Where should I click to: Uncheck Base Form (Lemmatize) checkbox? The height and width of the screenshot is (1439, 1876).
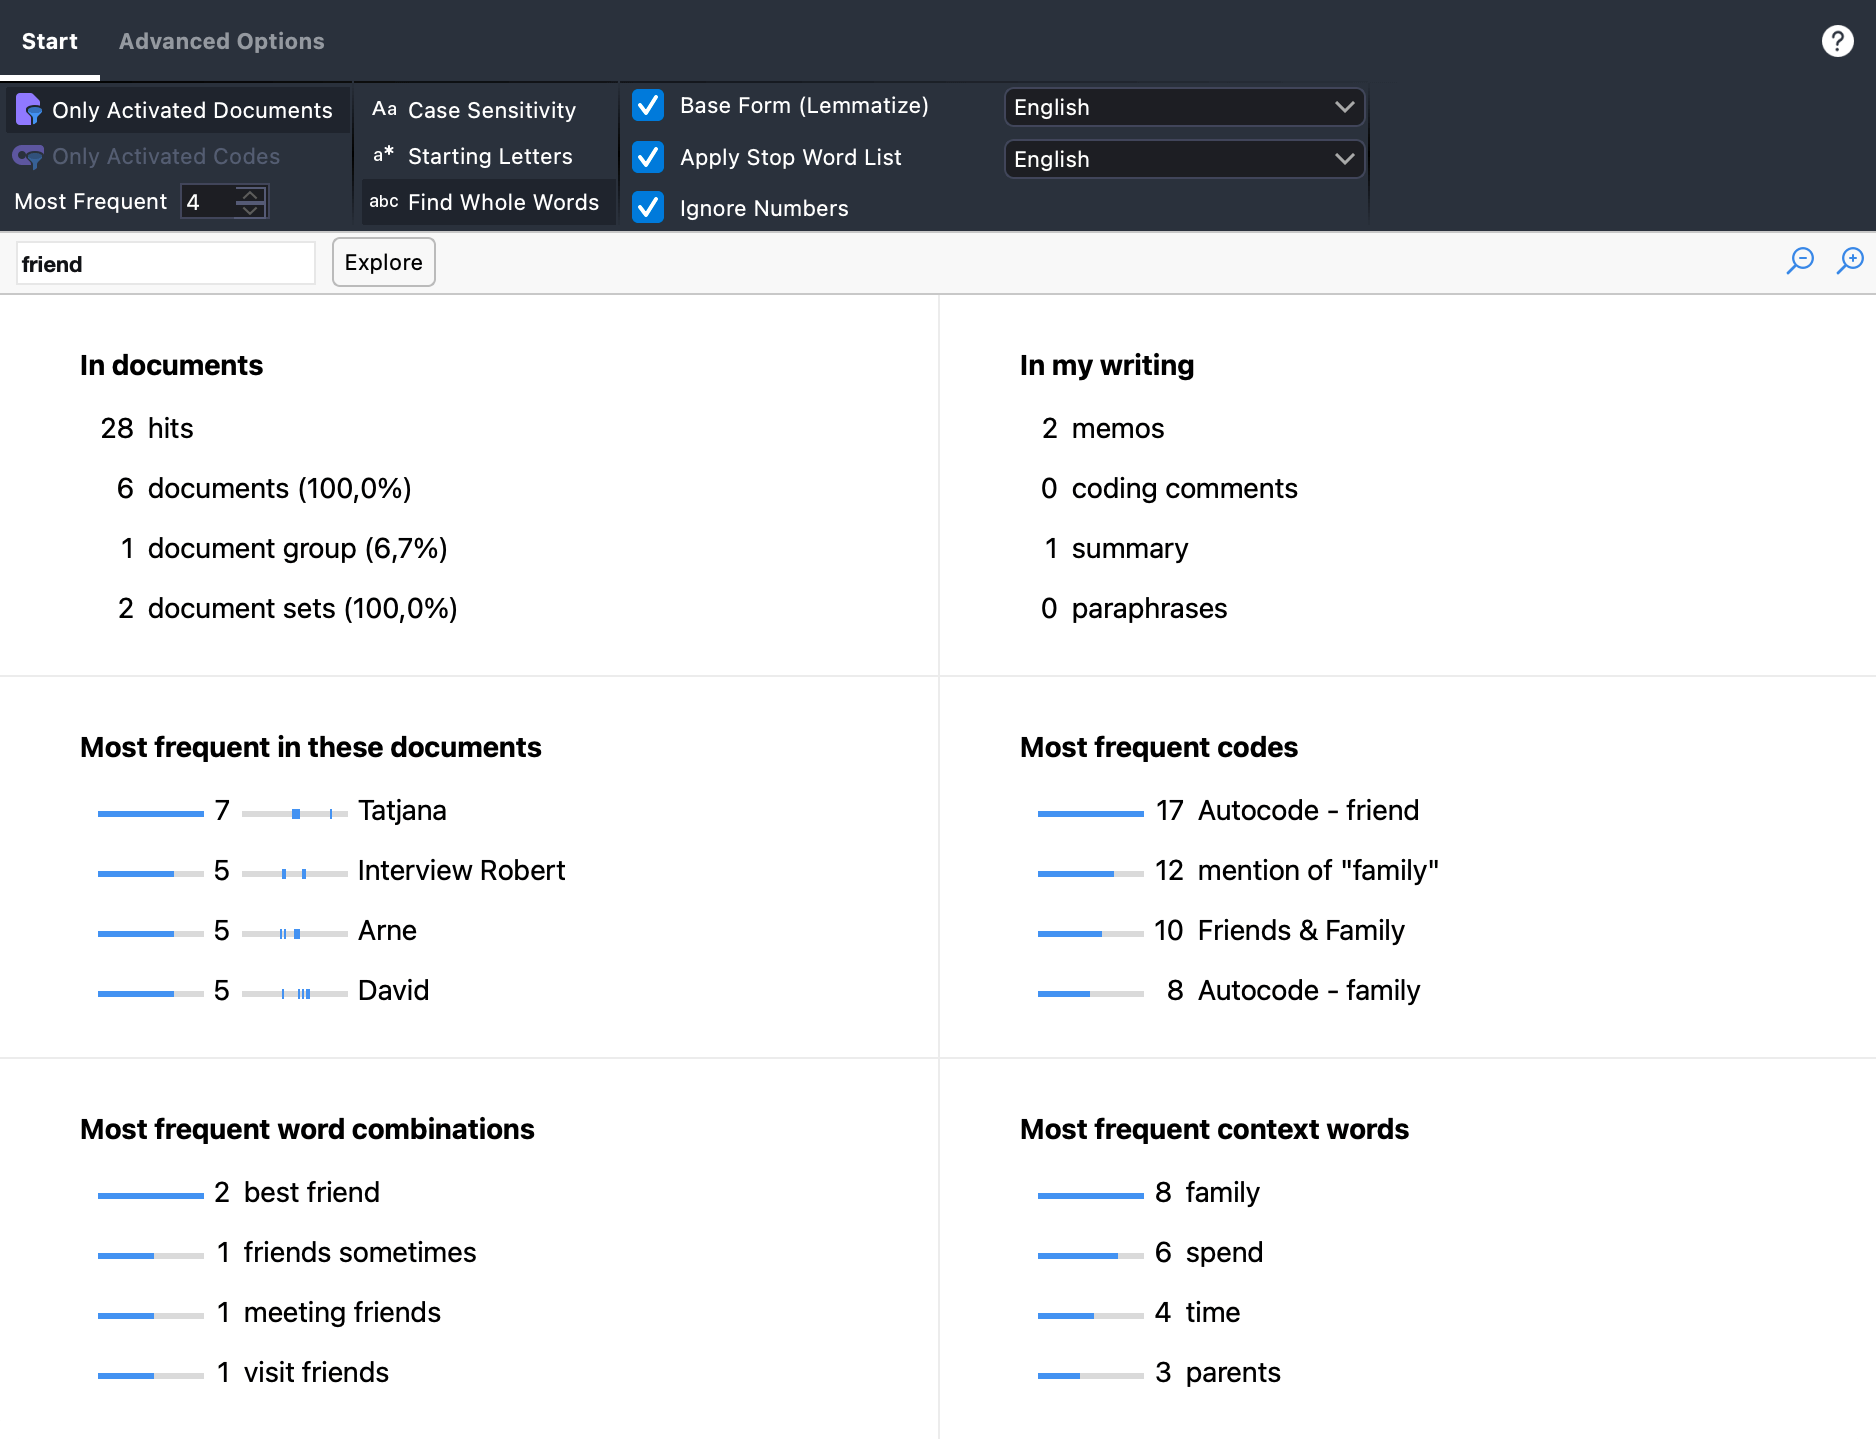click(648, 106)
